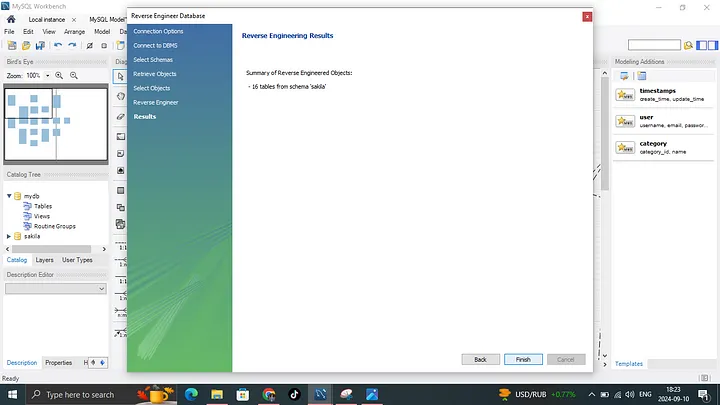Open Microsoft Edge from taskbar
This screenshot has width=720, height=405.
tap(191, 394)
